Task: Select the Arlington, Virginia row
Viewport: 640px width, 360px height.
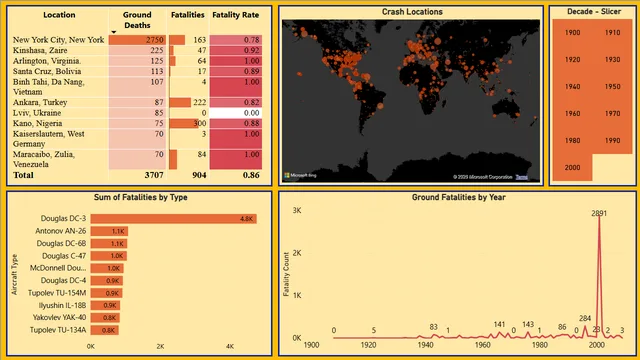Action: [x=136, y=61]
